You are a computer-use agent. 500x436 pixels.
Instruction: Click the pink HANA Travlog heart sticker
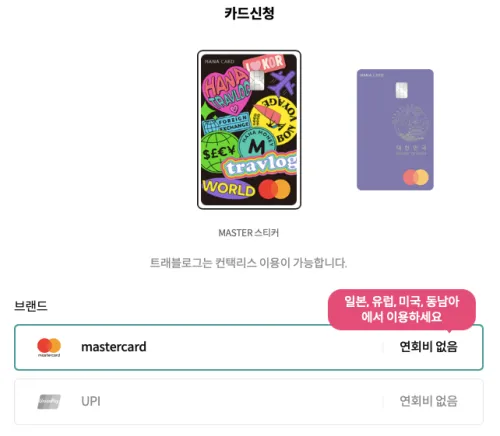226,91
